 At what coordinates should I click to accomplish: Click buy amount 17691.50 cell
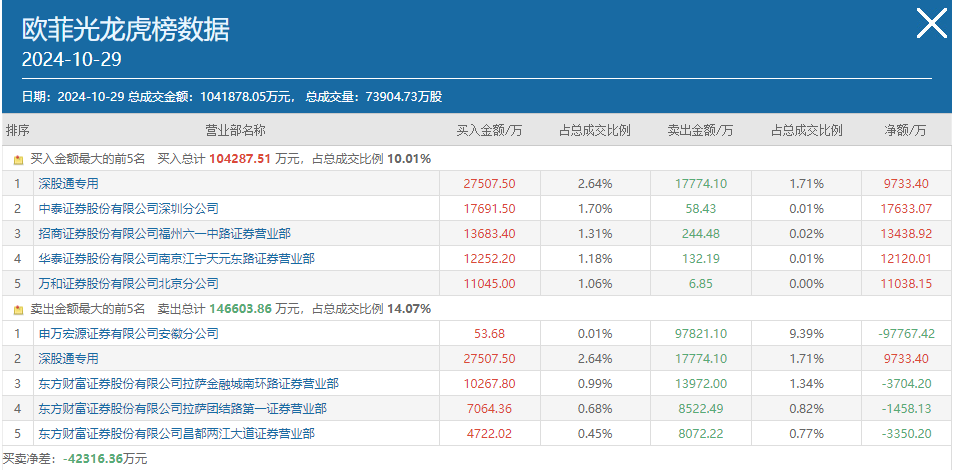pos(489,209)
